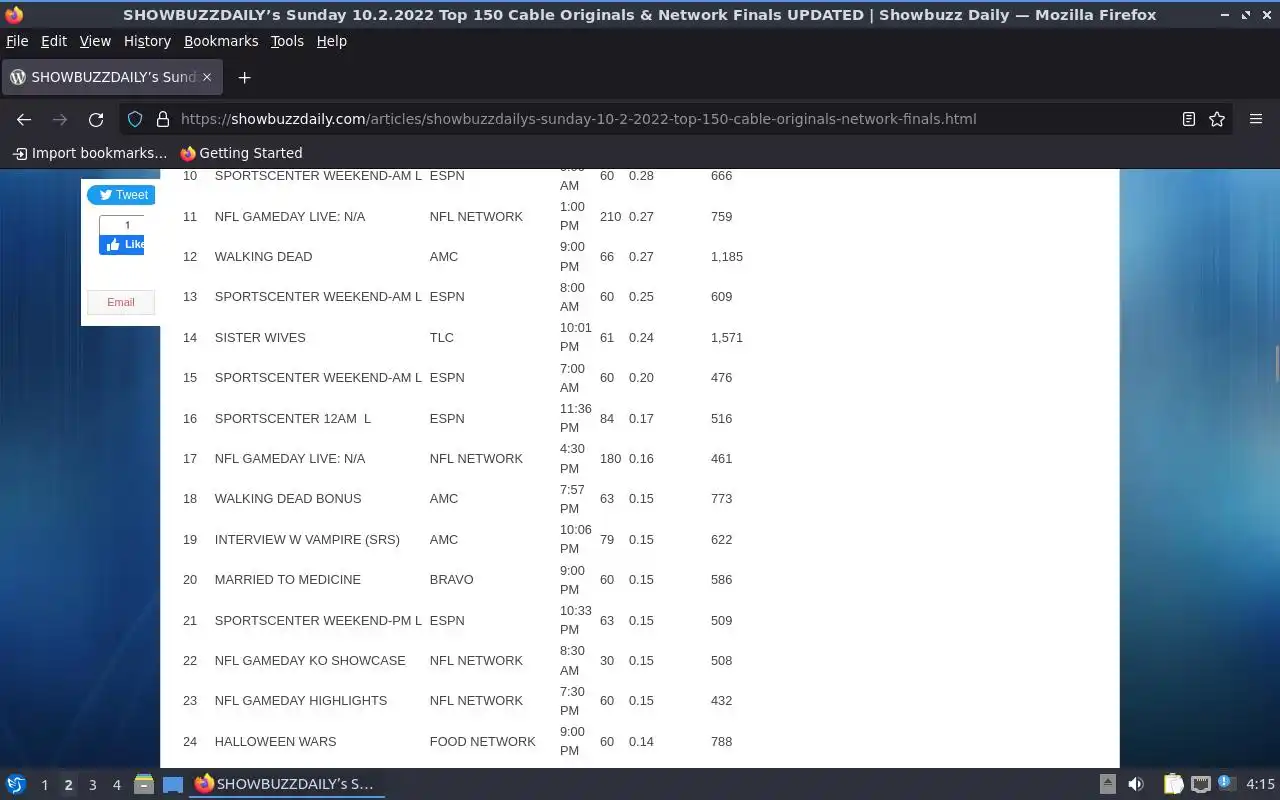Click the TLC network cell

[x=442, y=338]
